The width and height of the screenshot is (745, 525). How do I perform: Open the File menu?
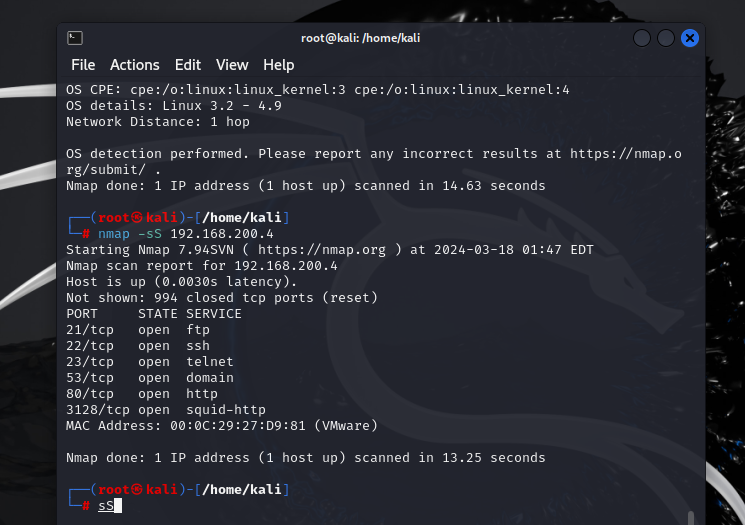pos(83,64)
